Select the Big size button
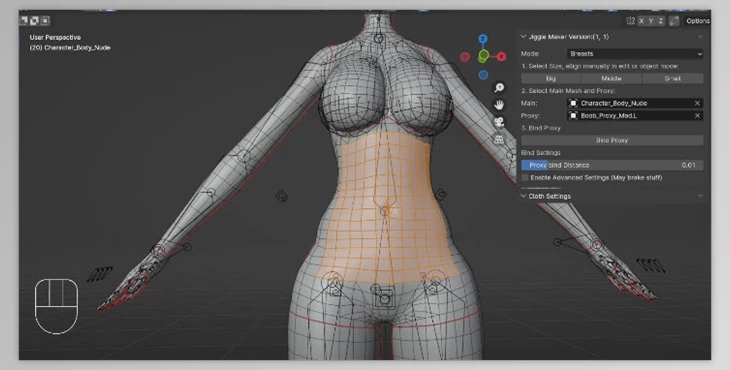The image size is (730, 370). coord(551,79)
